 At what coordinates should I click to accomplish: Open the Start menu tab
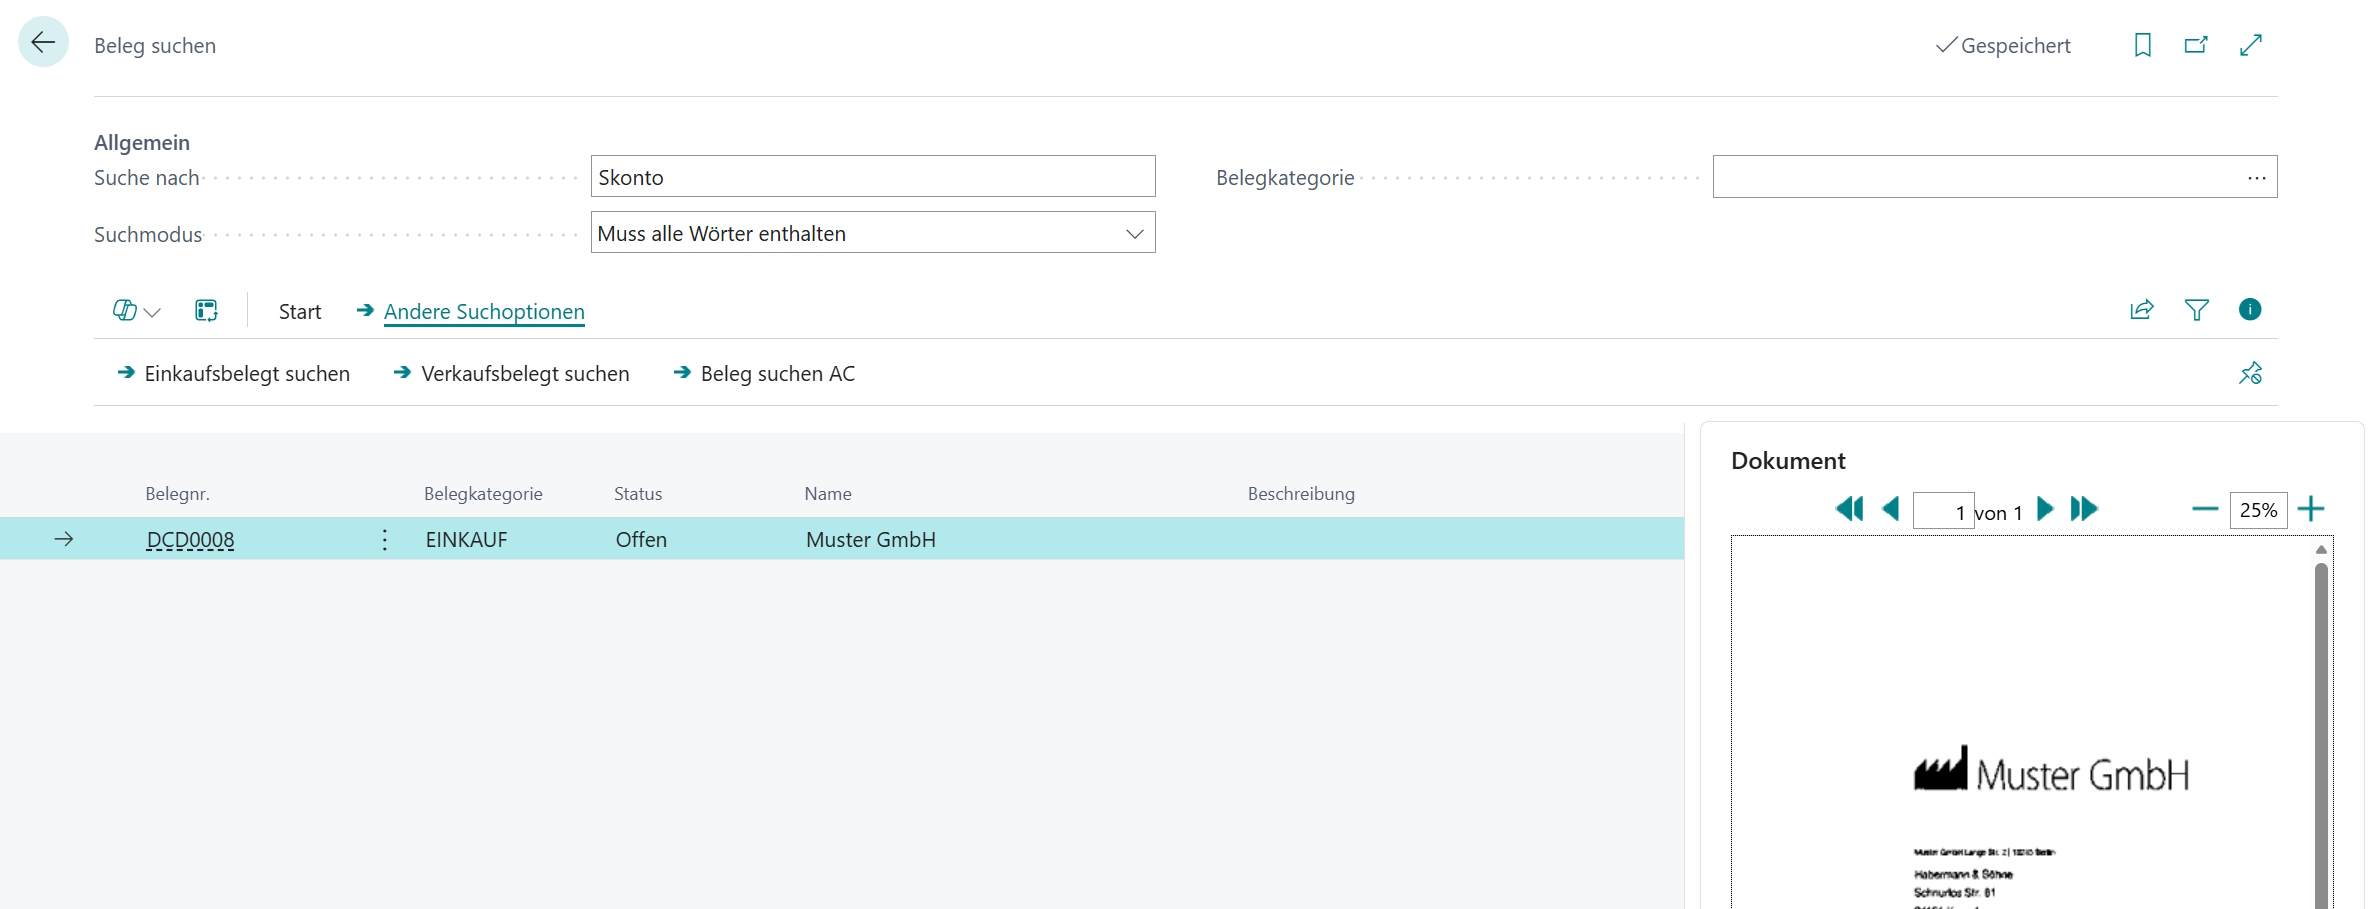300,312
